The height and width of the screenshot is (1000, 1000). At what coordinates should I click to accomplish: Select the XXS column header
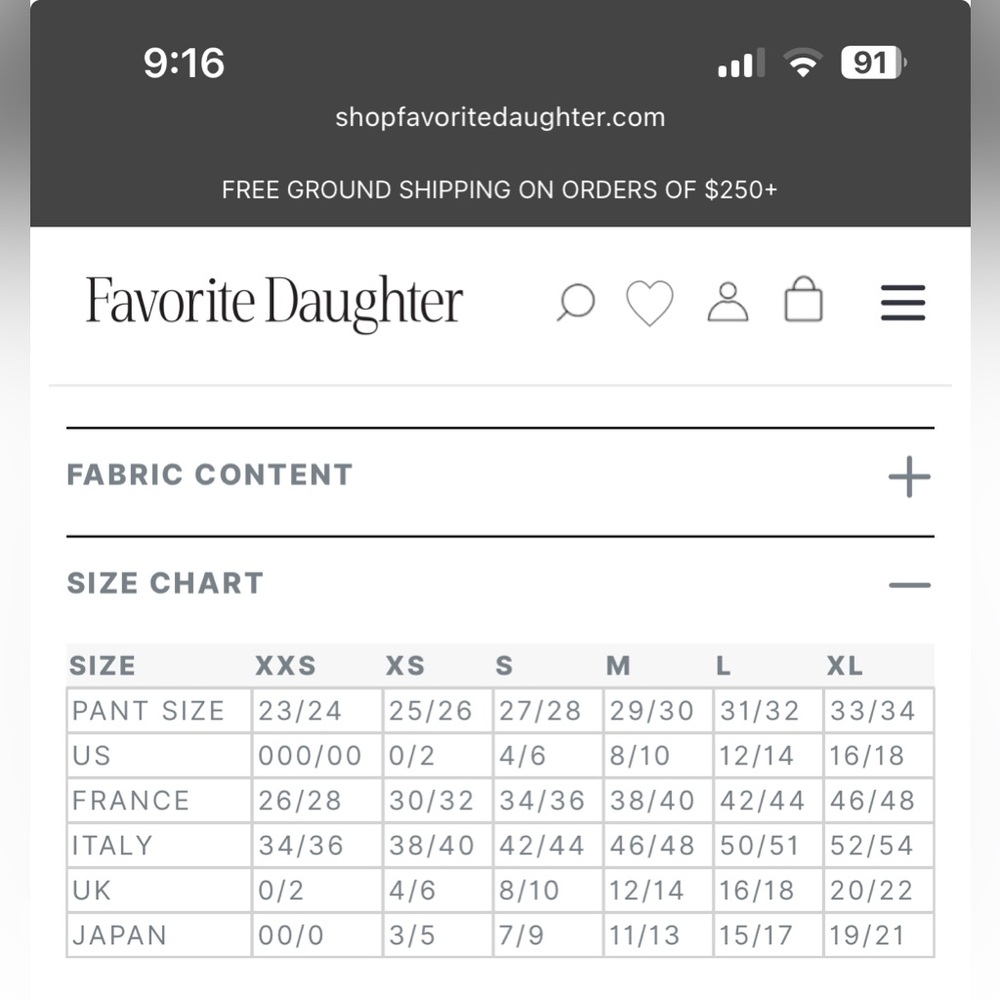pyautogui.click(x=286, y=666)
